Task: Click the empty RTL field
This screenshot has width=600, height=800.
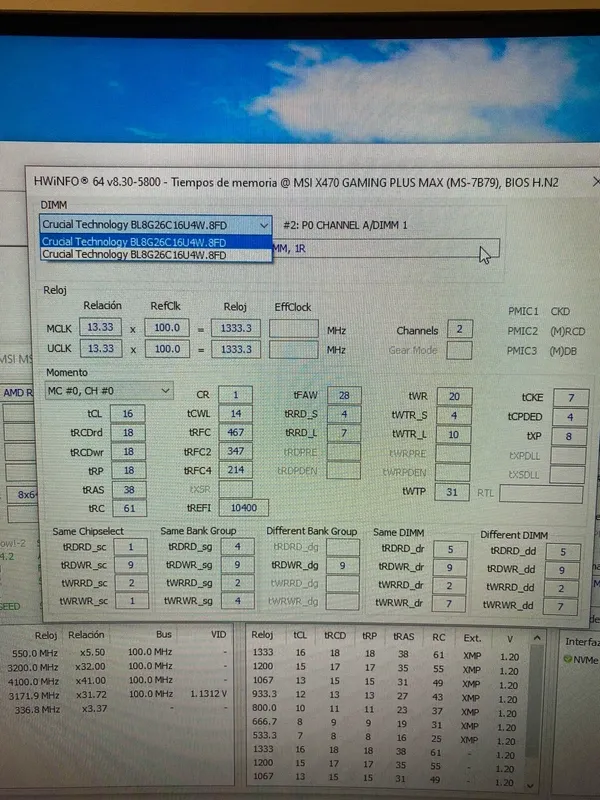Action: [x=541, y=494]
